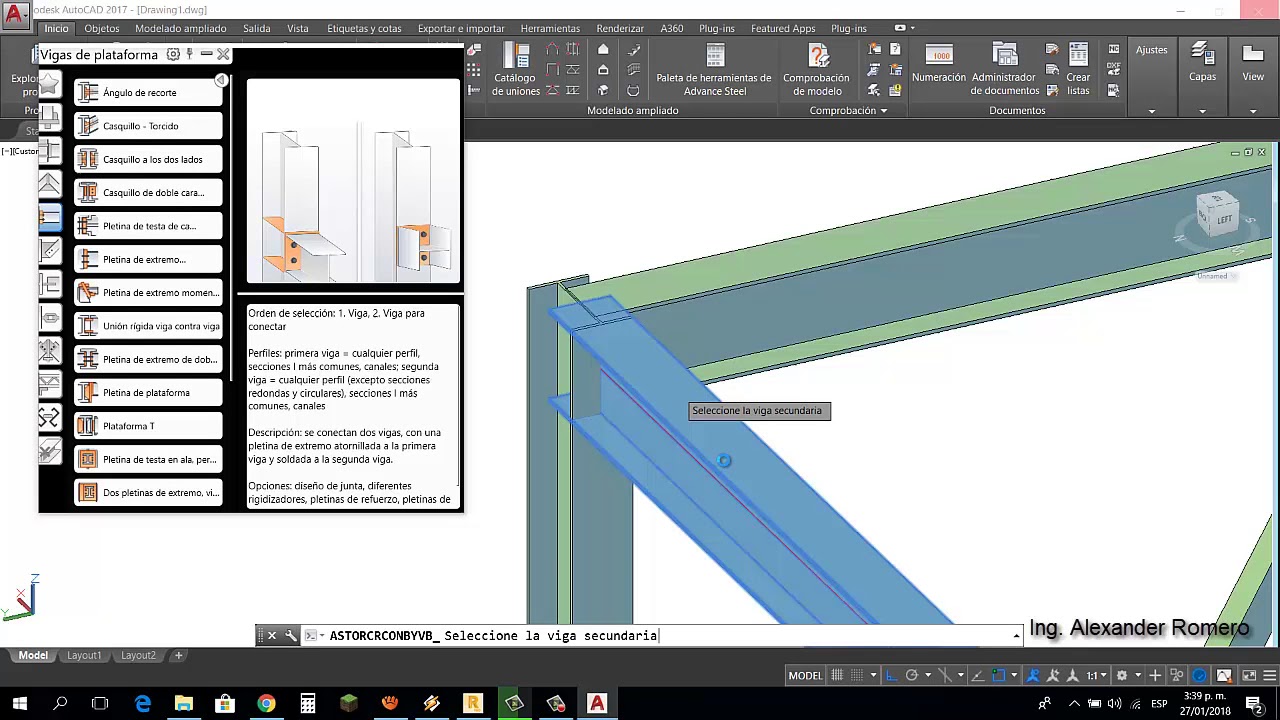Toggle hardware acceleration blue circle icon
This screenshot has height=720, width=1280.
[x=1199, y=676]
